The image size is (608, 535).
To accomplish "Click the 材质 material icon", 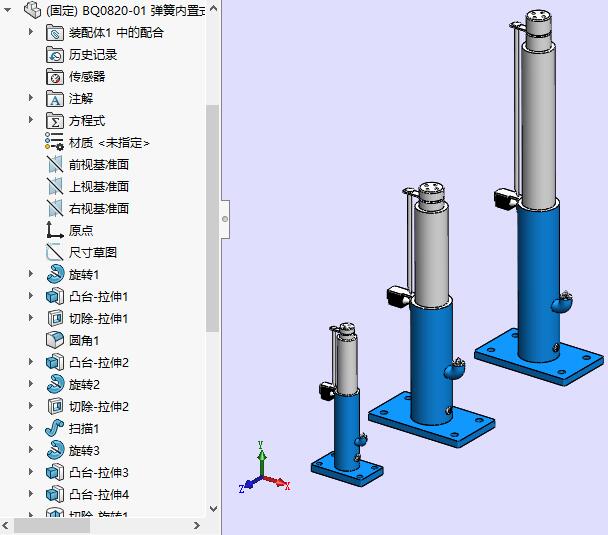I will [54, 142].
